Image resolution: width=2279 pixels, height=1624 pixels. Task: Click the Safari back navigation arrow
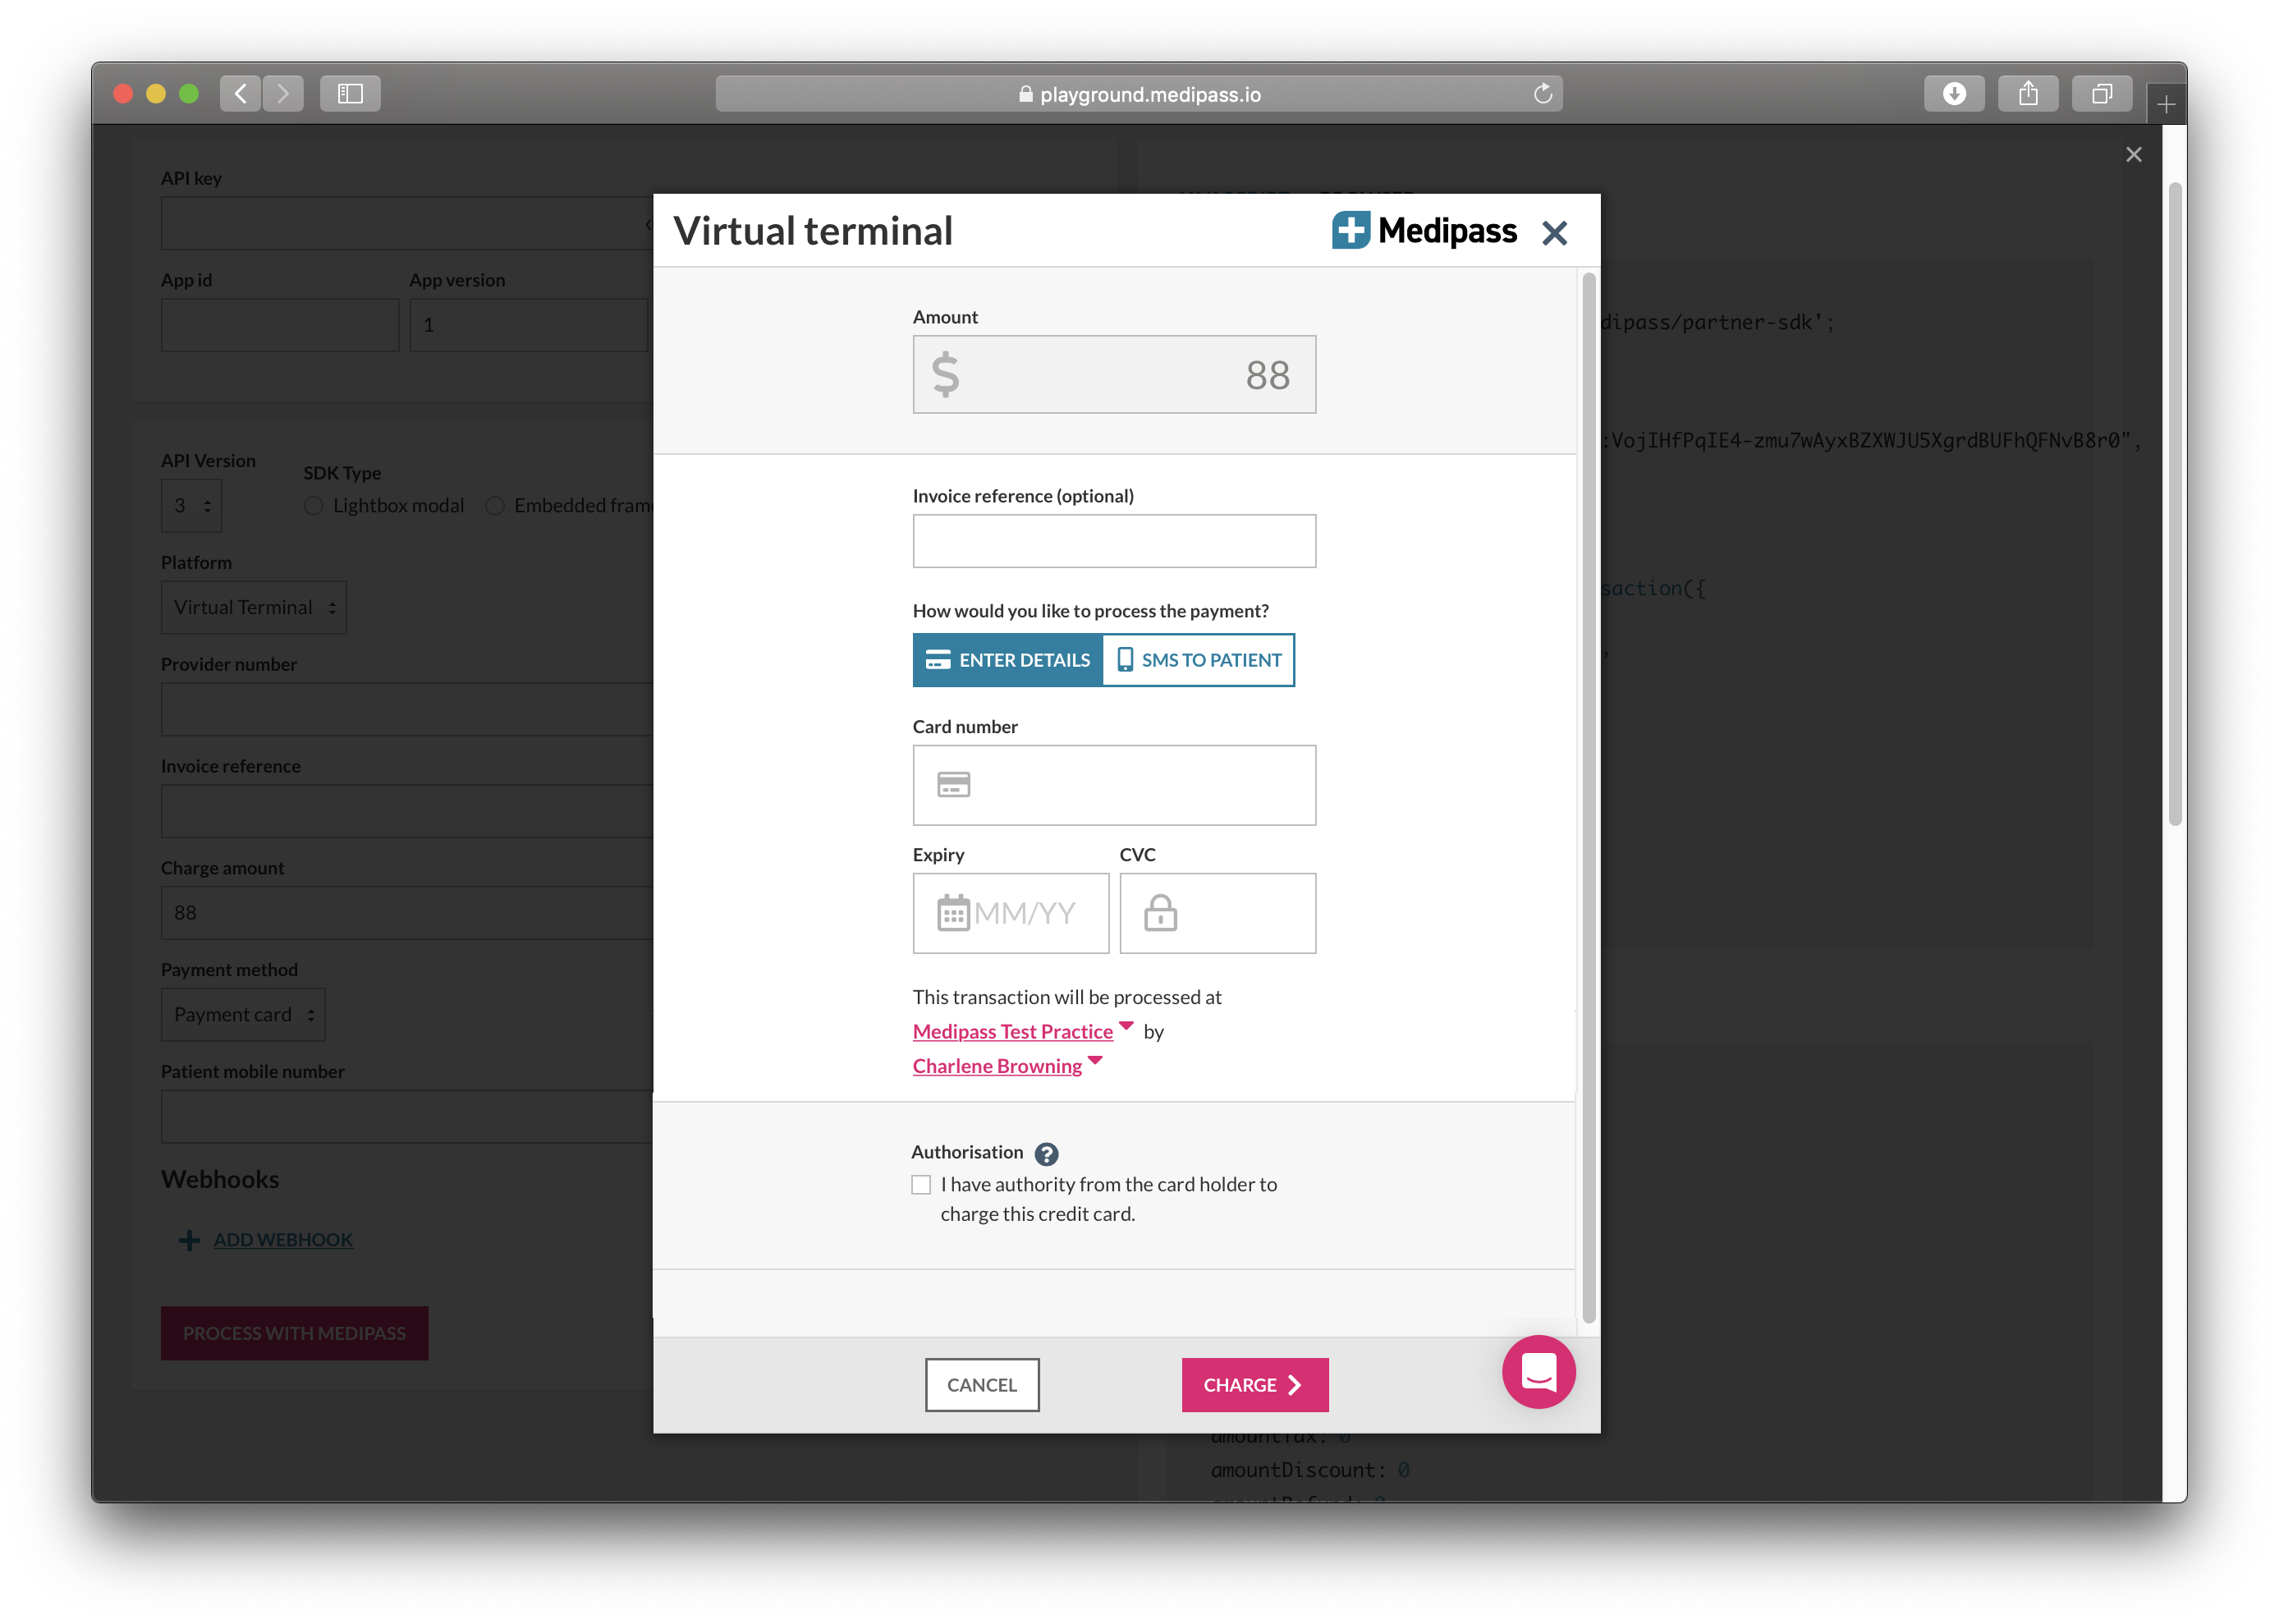click(x=241, y=94)
